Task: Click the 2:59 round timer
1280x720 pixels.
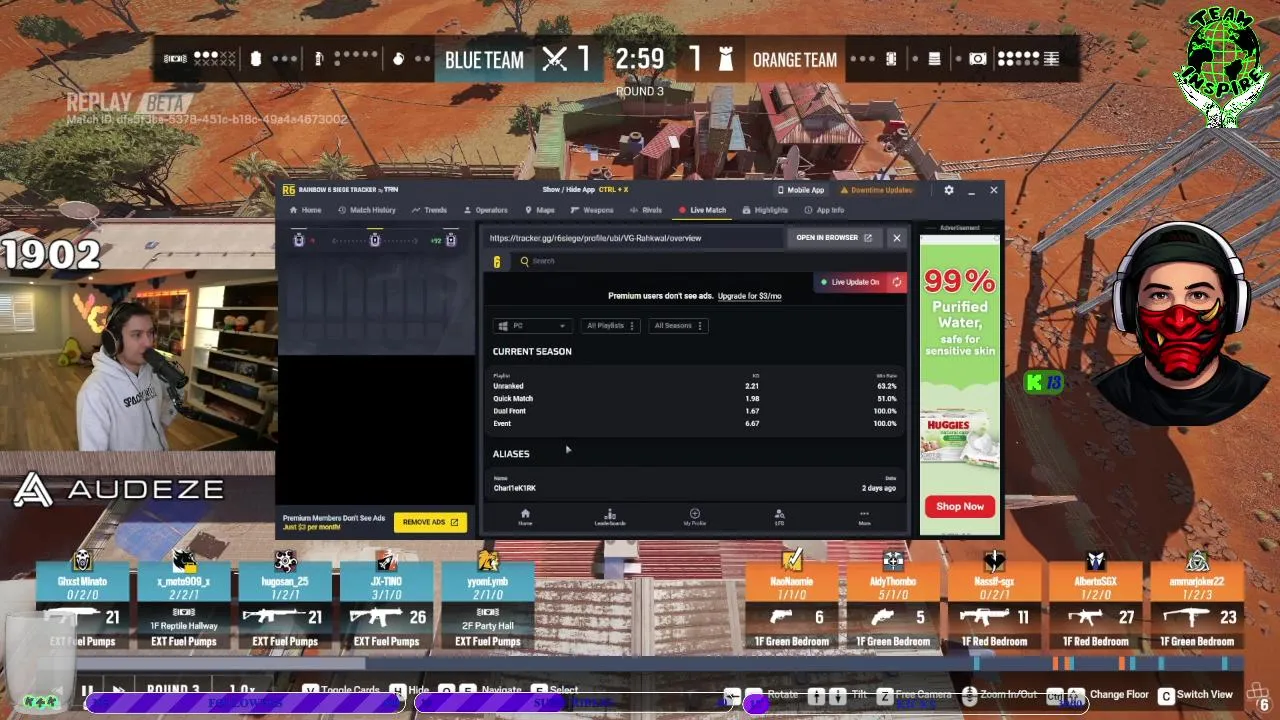Action: (640, 59)
